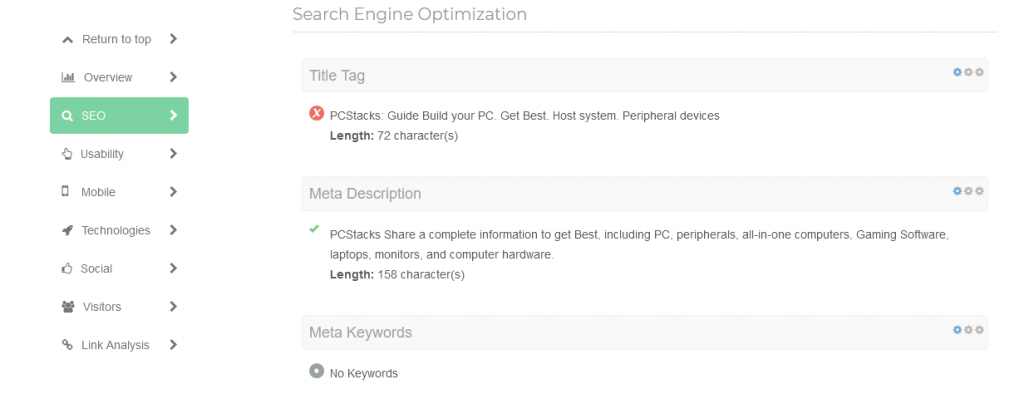Screen dimensions: 1024x404
Task: Click the chain link icon for Link Analysis
Action: coord(67,345)
